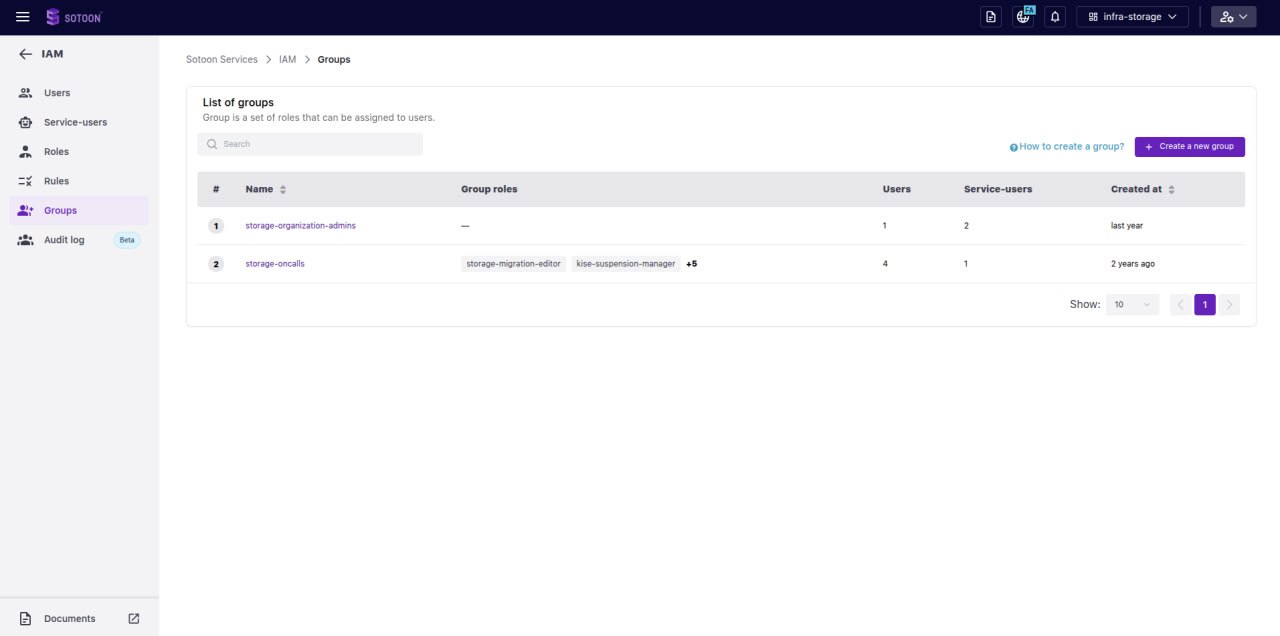Open Roles in the sidebar

tap(79, 152)
